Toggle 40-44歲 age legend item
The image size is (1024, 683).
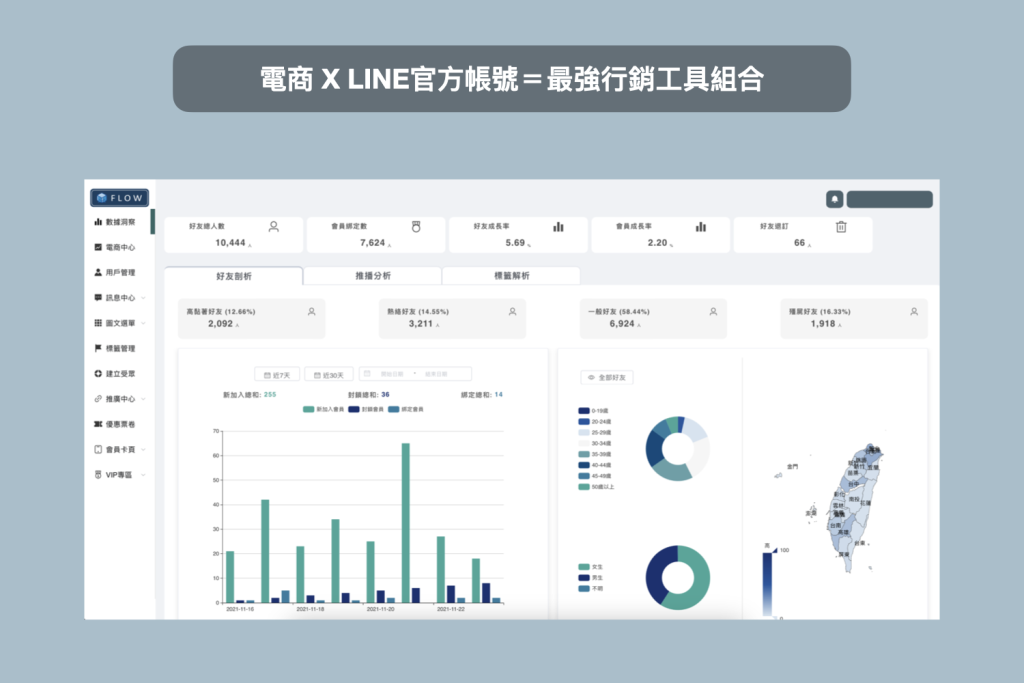point(595,465)
